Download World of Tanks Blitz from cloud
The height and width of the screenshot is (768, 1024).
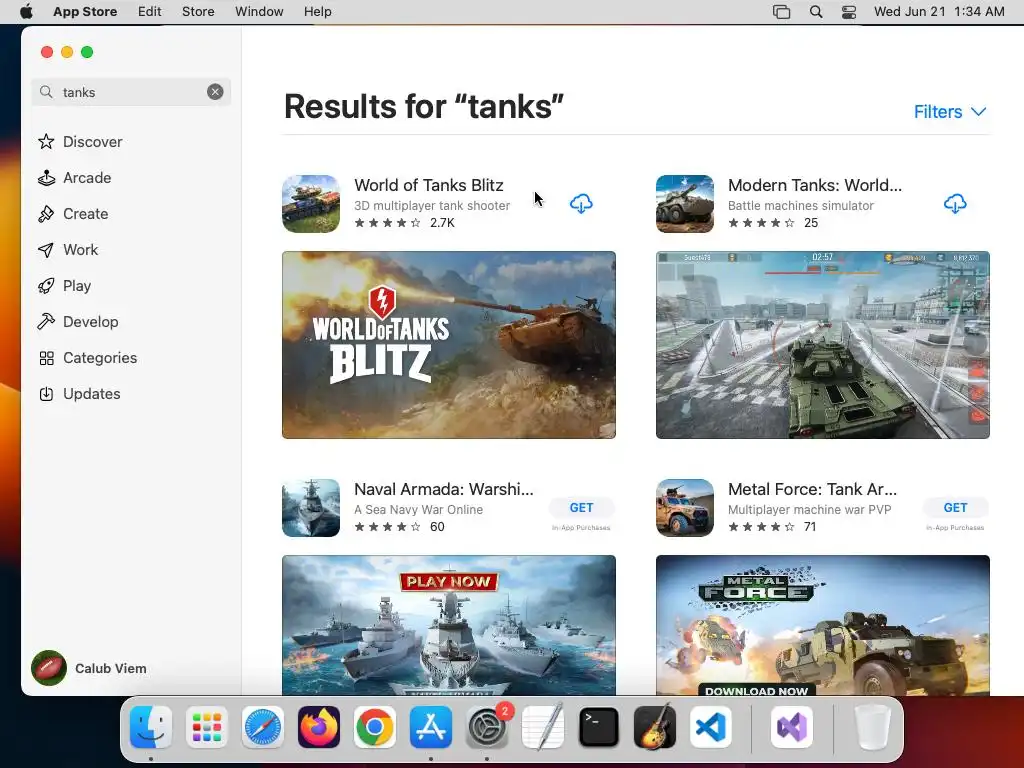click(x=581, y=204)
